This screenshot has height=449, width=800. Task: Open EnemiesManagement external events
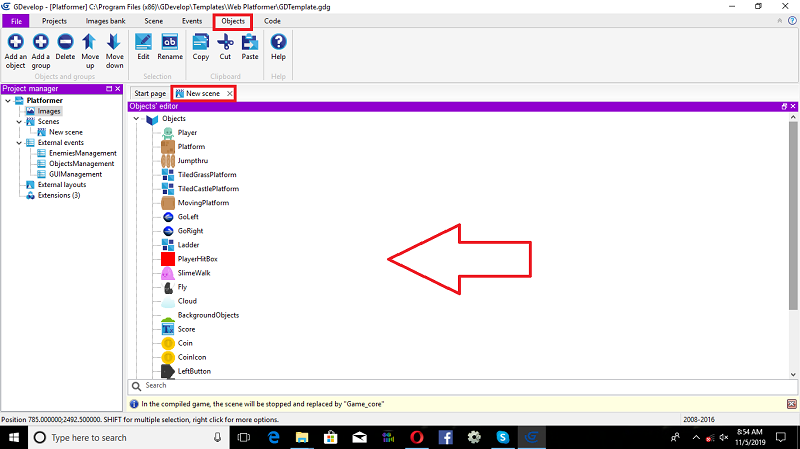[x=83, y=153]
